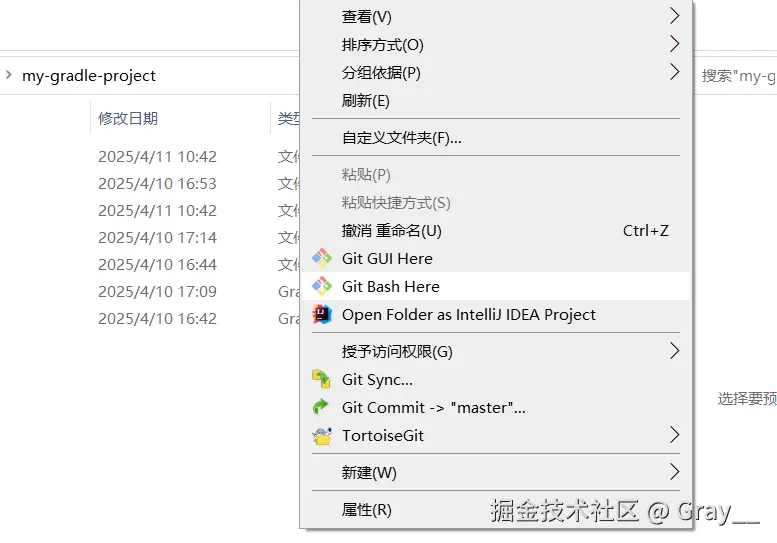This screenshot has height=543, width=777.
Task: Click the TortoiseGit turtle icon
Action: click(x=322, y=435)
